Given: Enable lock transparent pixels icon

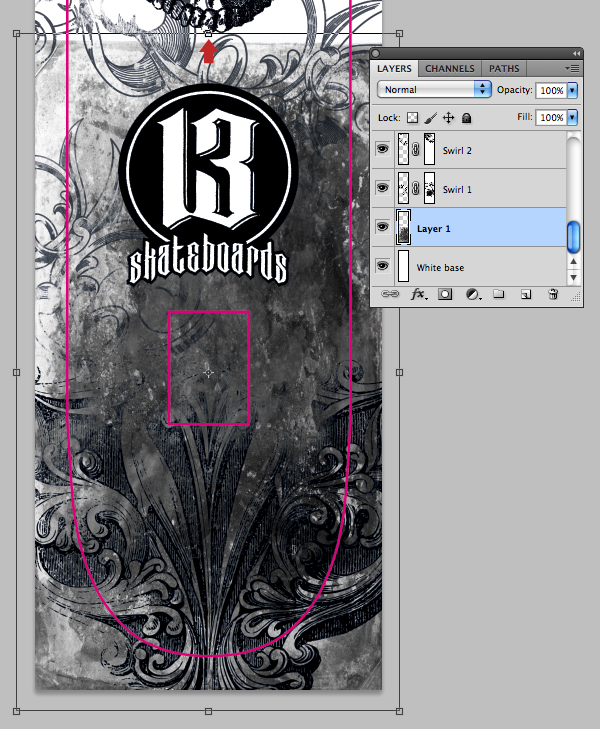Looking at the screenshot, I should (412, 118).
